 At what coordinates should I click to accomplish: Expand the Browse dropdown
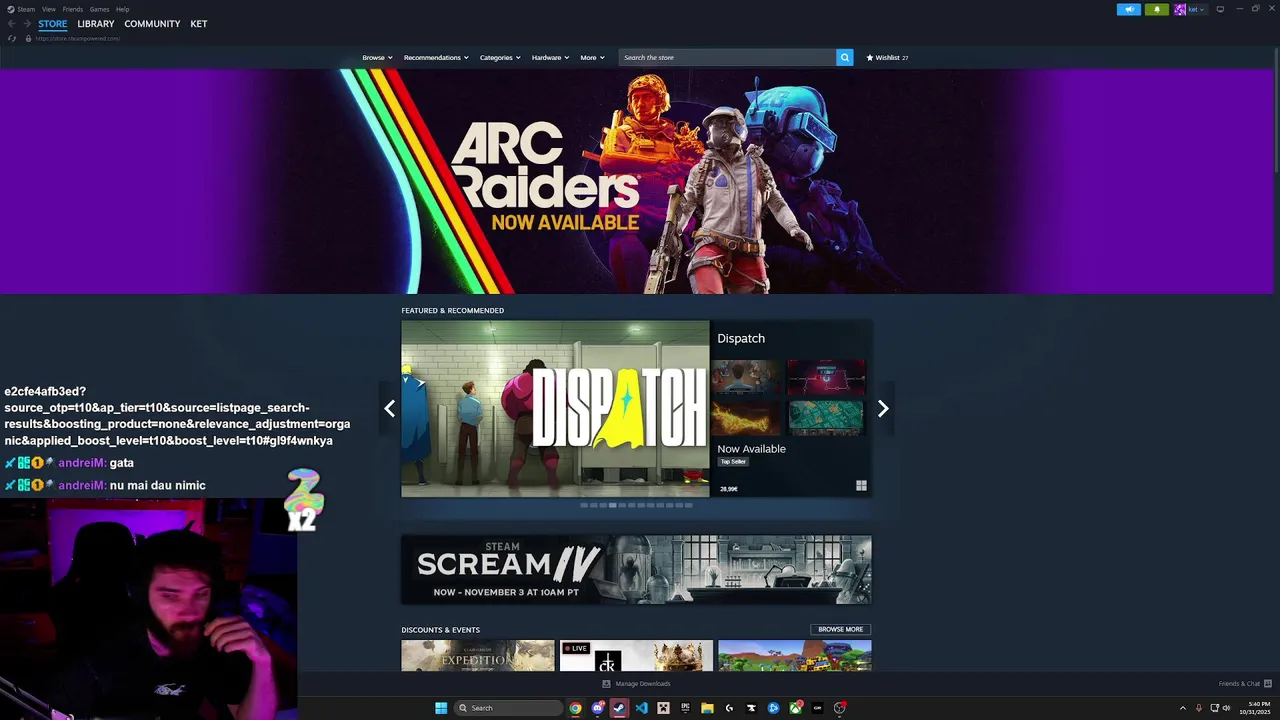pyautogui.click(x=377, y=57)
